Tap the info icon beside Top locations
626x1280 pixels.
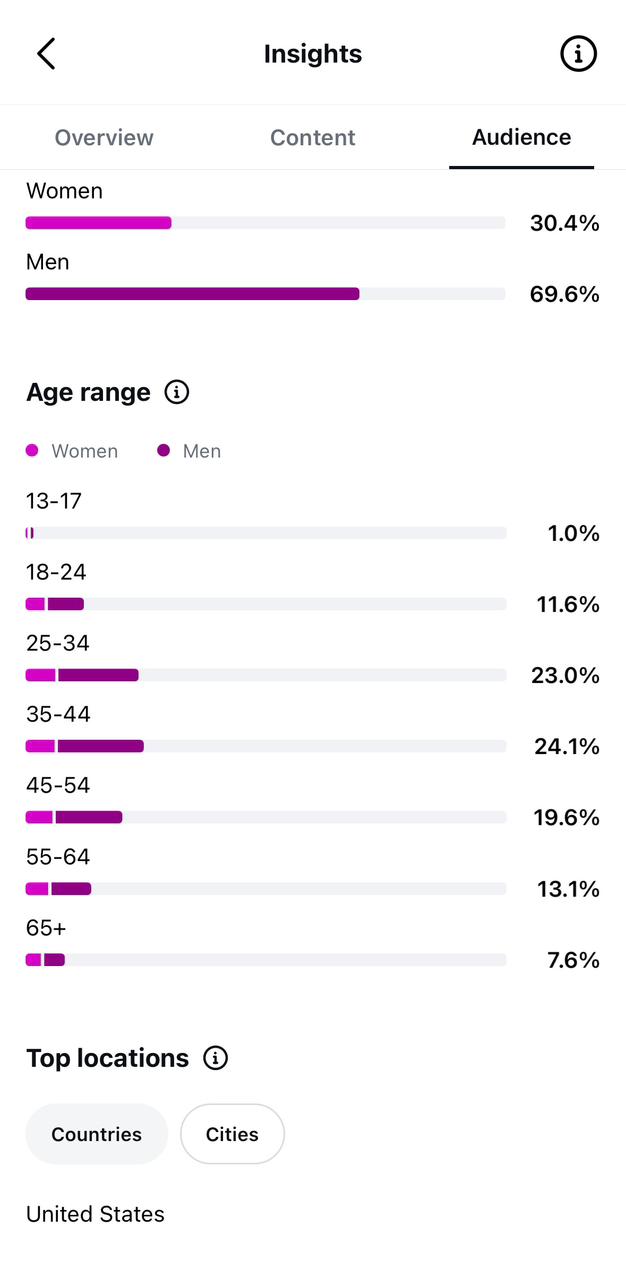click(215, 1058)
